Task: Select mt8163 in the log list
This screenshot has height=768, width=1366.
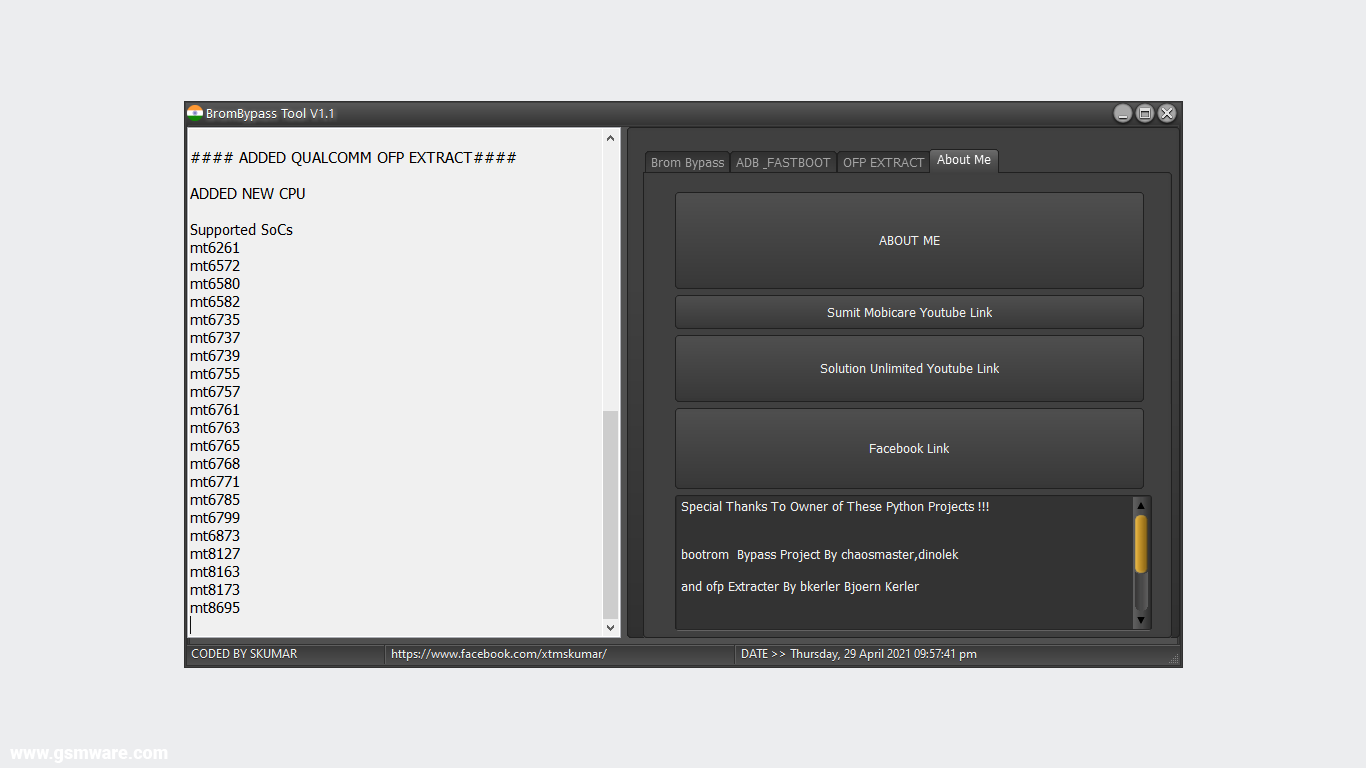Action: click(x=215, y=572)
